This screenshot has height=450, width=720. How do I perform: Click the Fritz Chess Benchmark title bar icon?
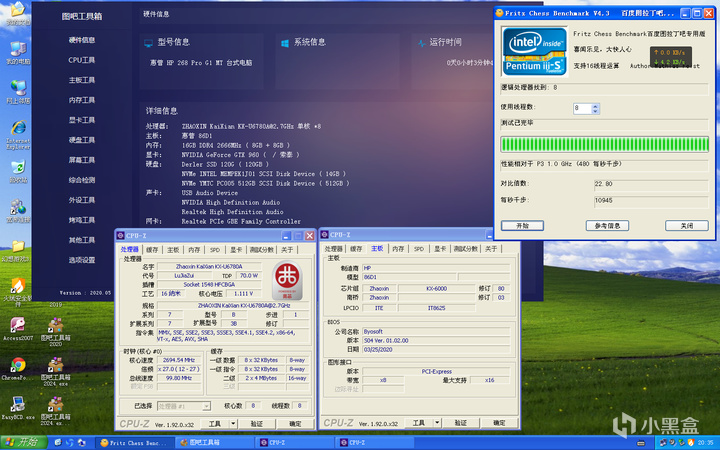500,13
